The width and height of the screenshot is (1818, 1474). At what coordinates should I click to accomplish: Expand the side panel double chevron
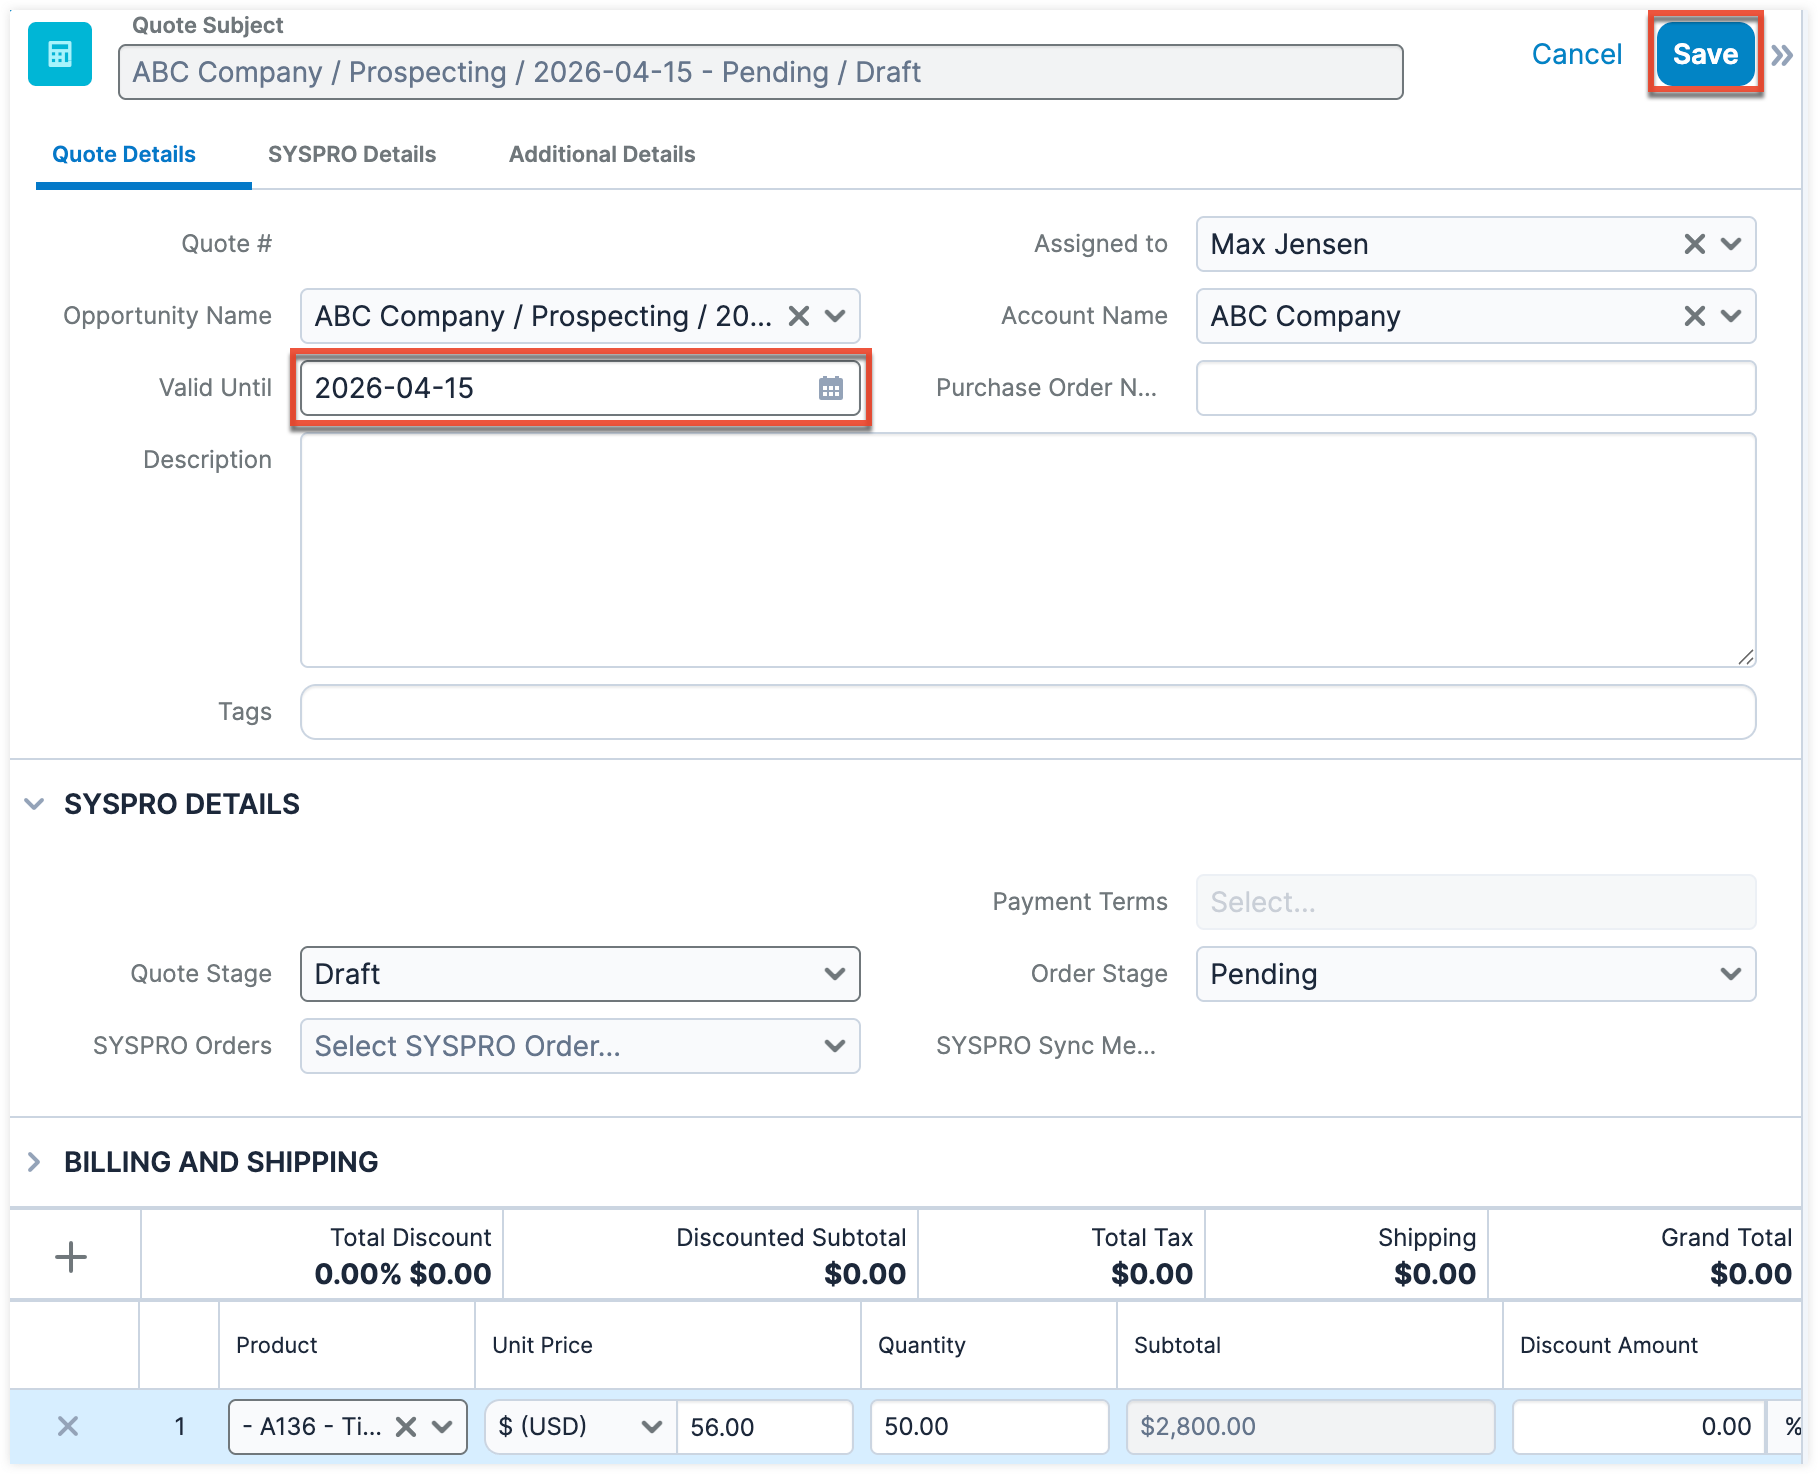click(1782, 55)
